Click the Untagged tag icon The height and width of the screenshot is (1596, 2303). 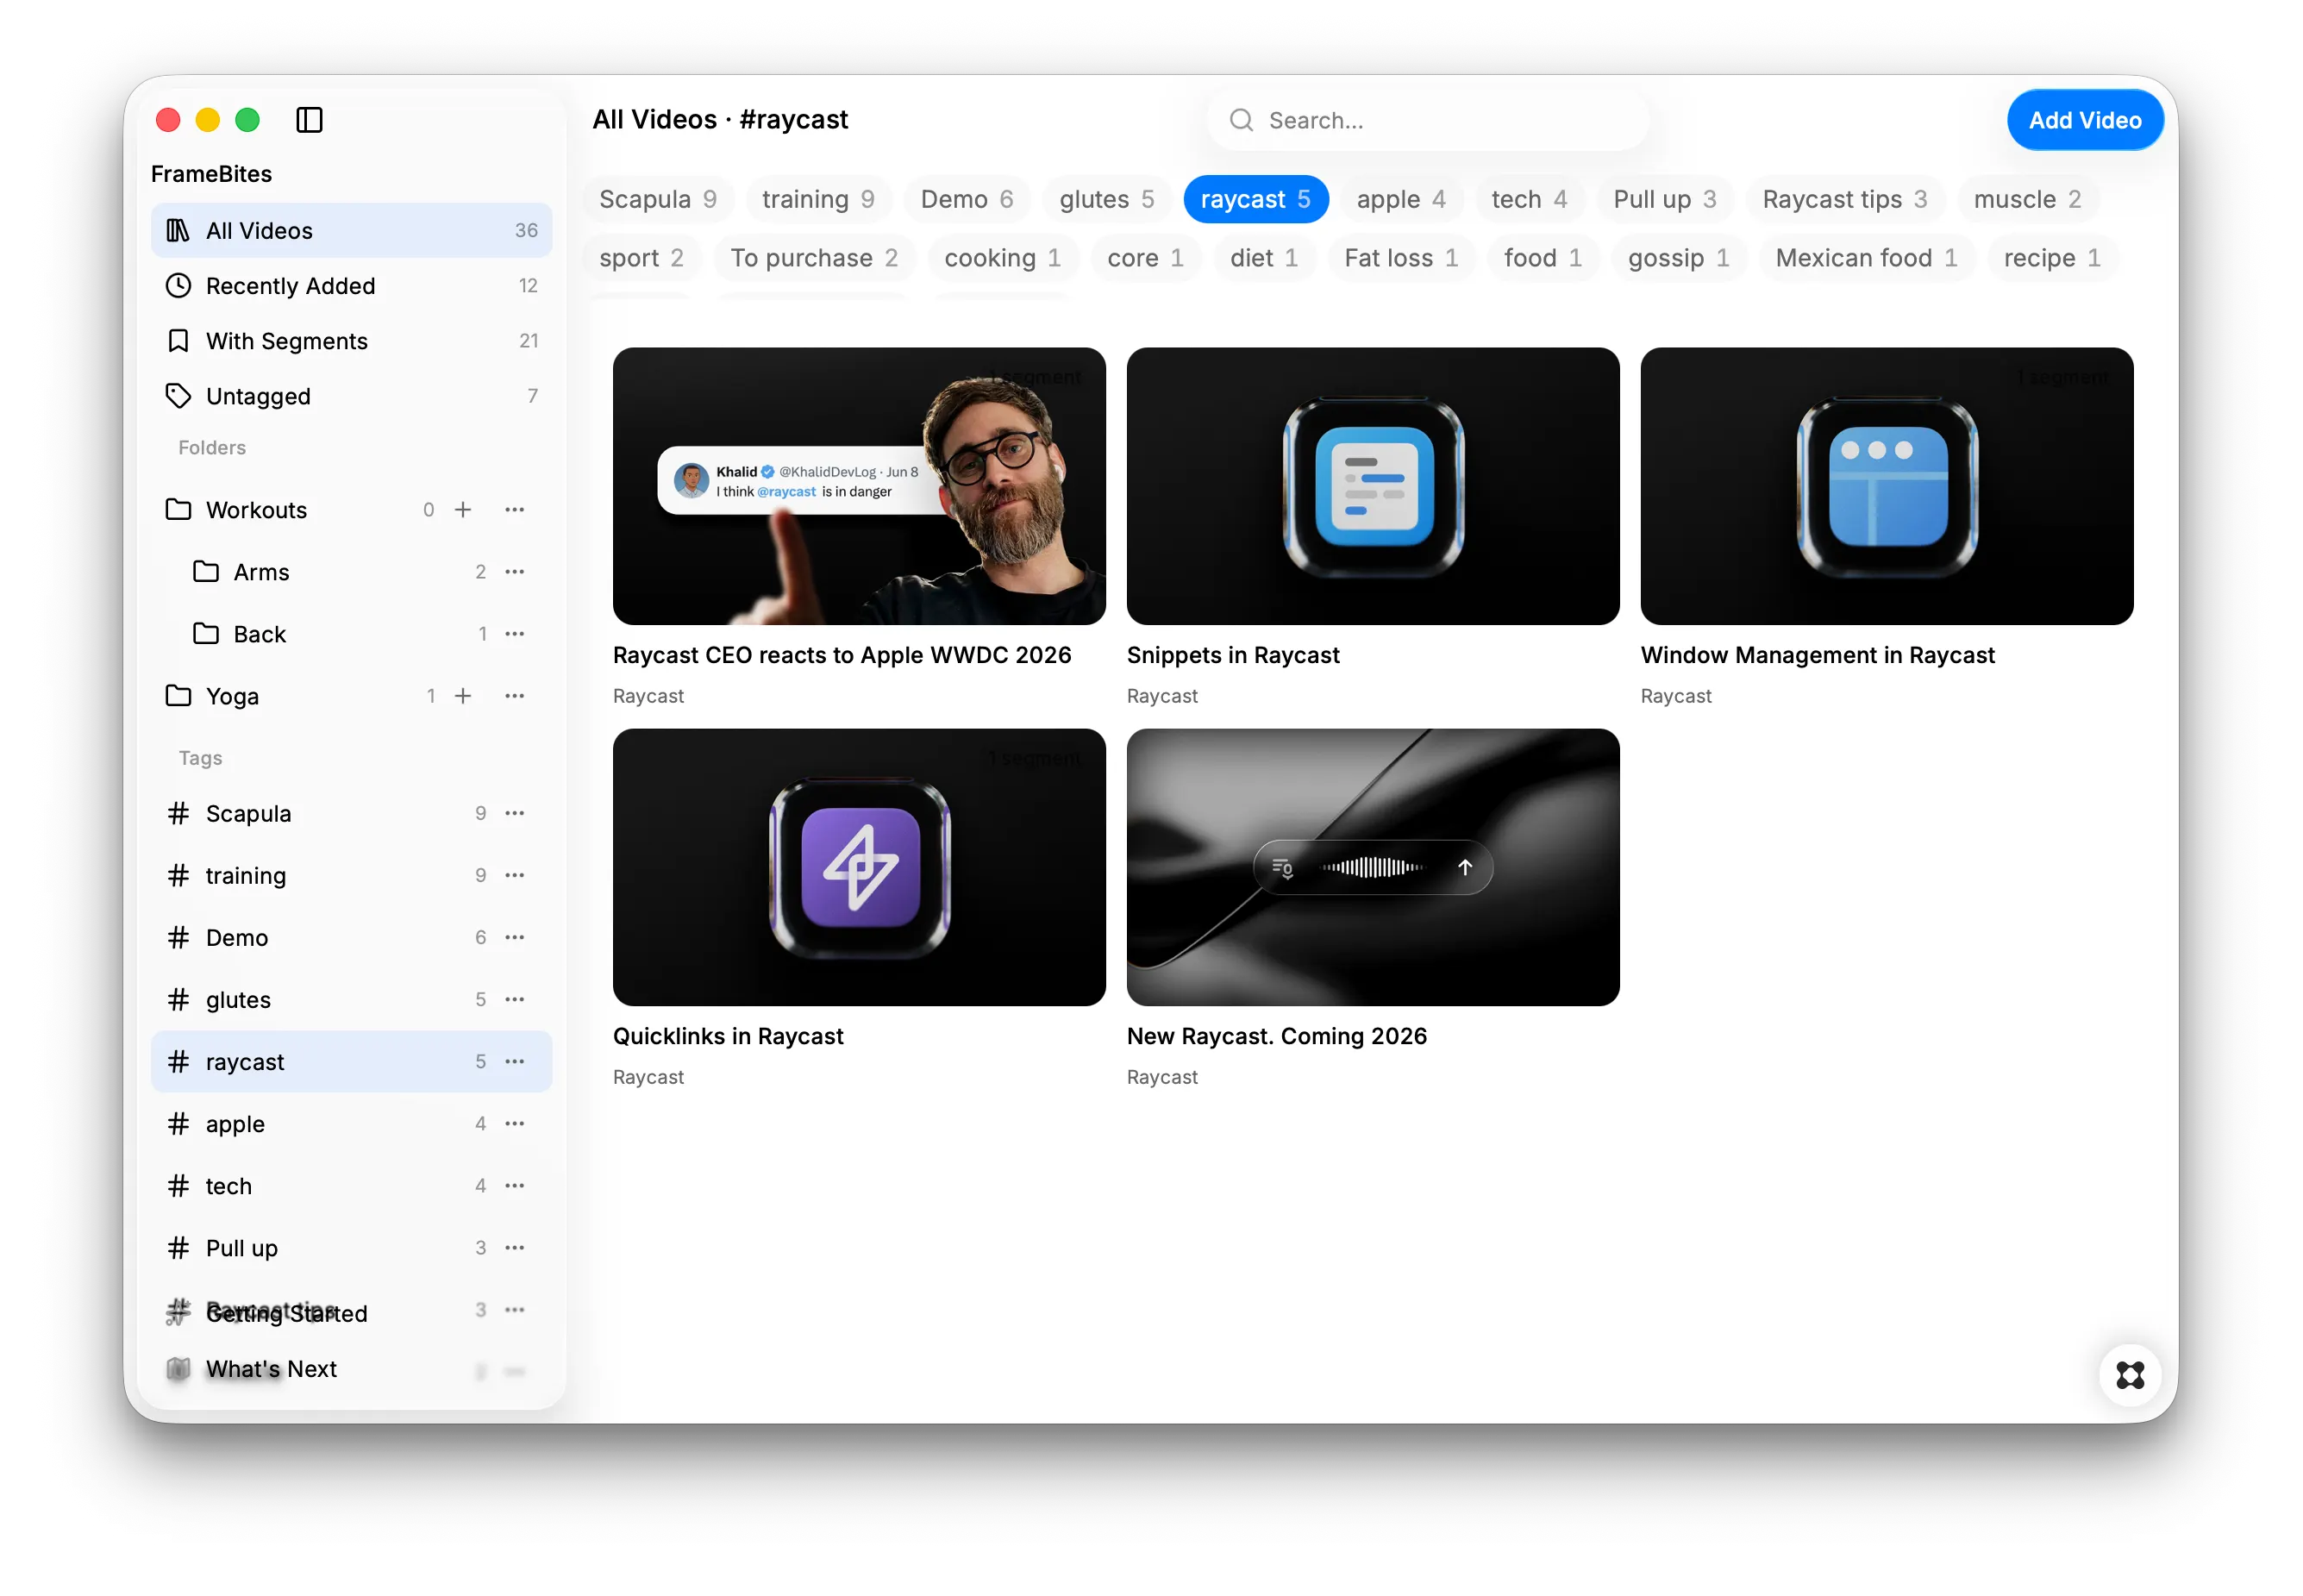178,396
